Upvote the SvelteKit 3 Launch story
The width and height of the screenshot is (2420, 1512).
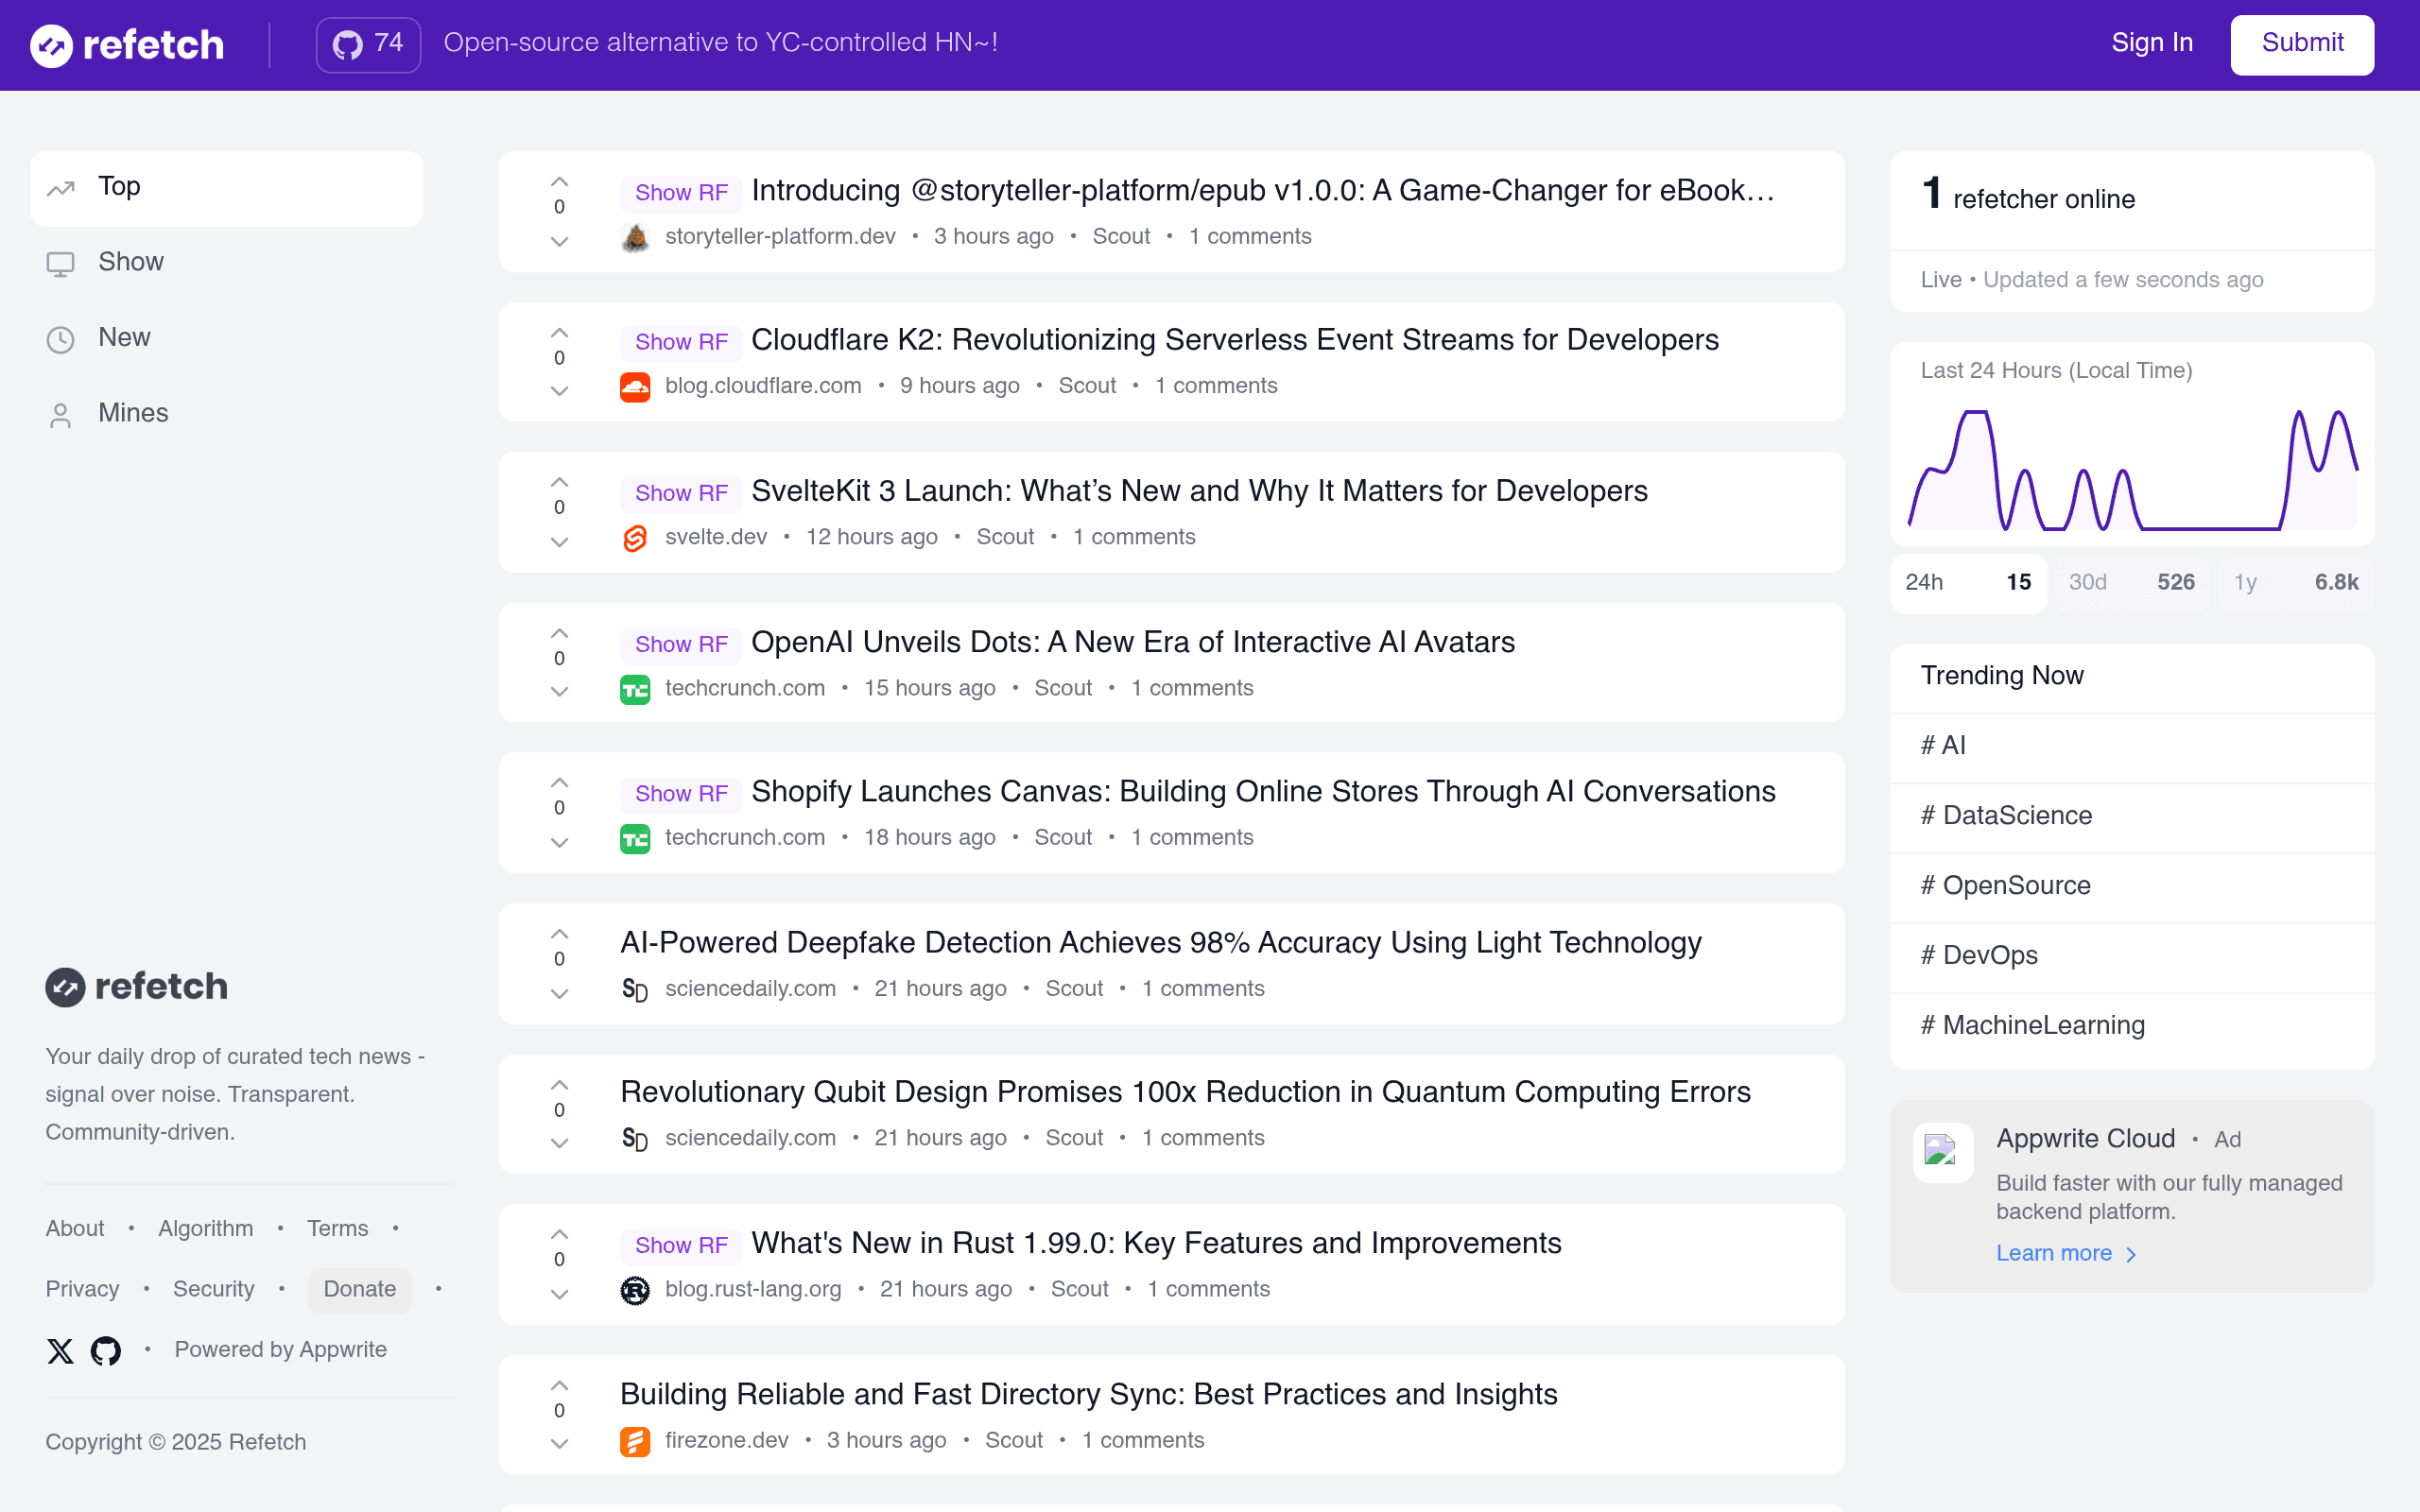click(x=559, y=482)
